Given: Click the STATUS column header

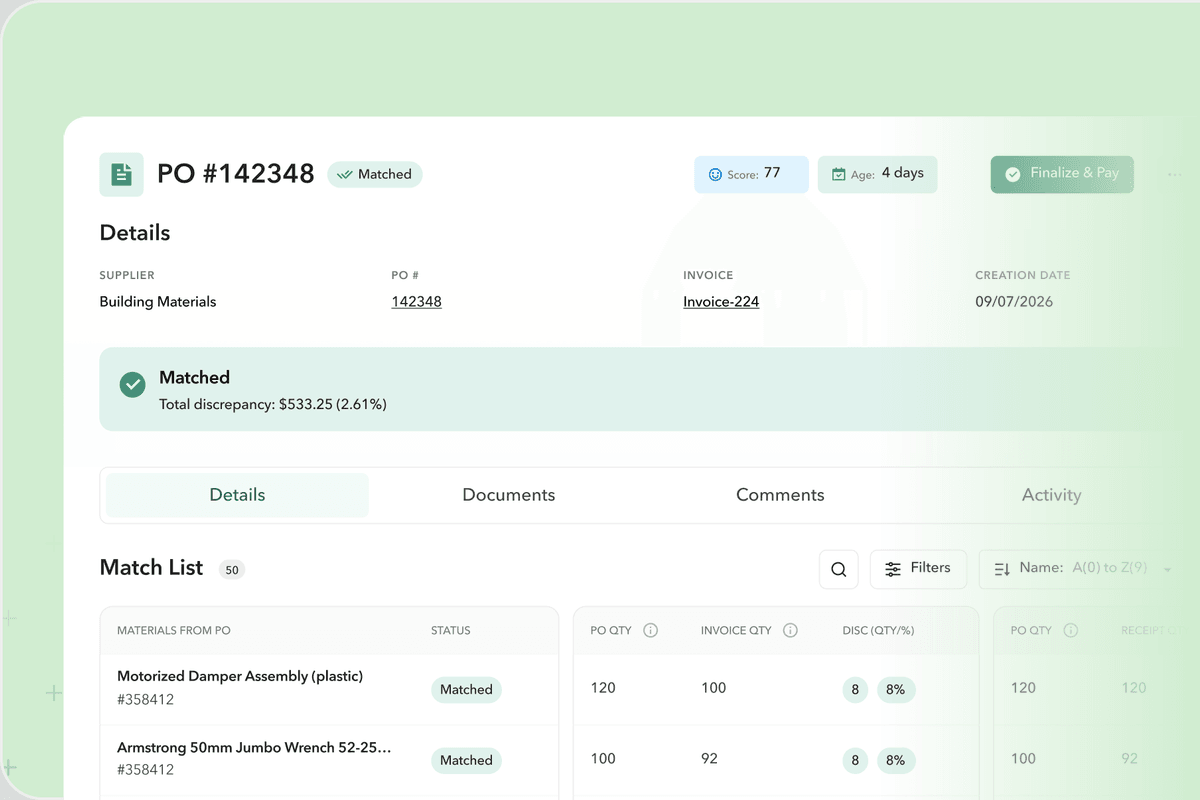Looking at the screenshot, I should point(450,630).
